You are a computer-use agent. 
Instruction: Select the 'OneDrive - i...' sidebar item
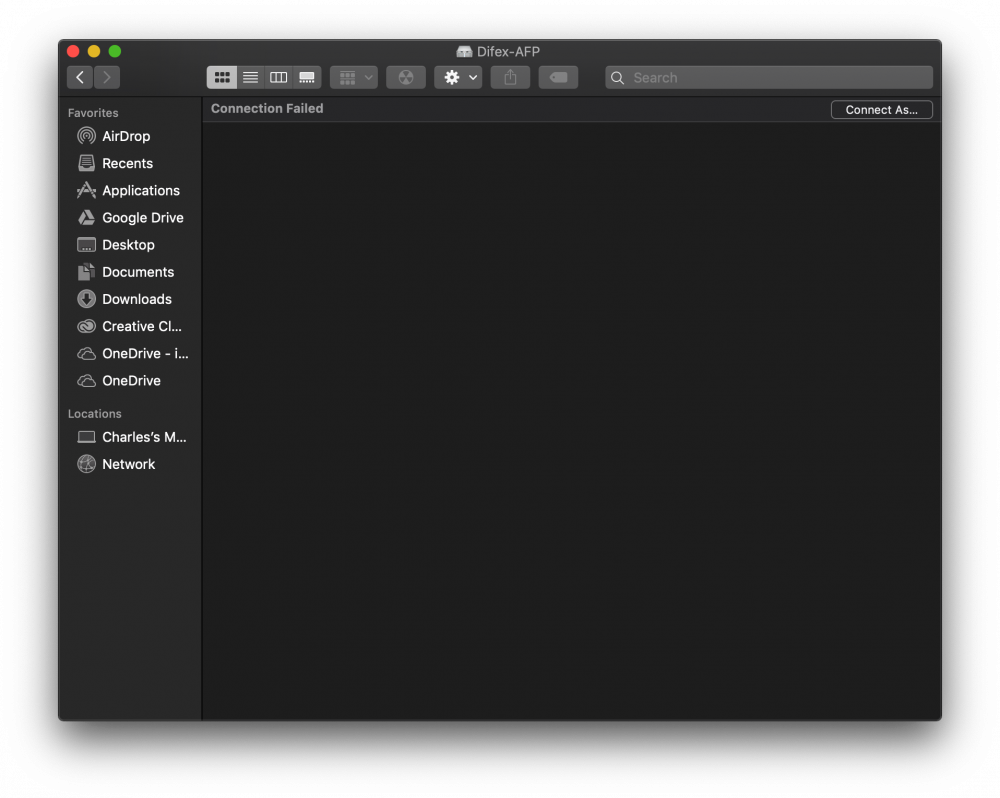(131, 353)
